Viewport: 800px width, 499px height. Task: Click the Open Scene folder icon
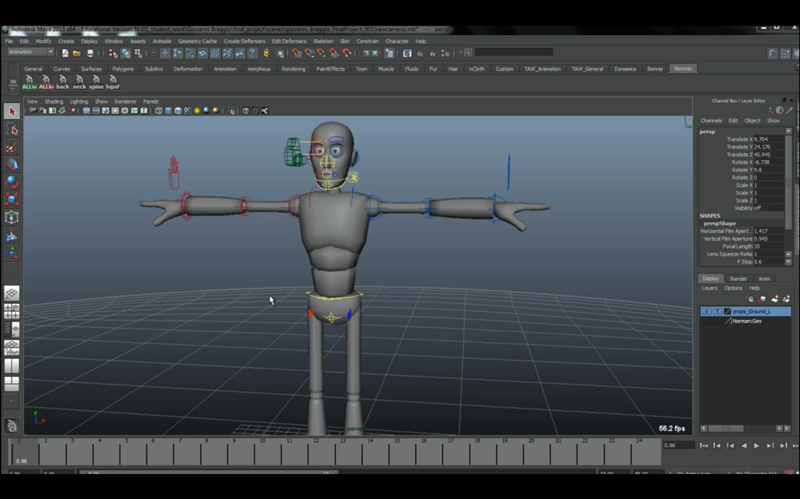coord(77,53)
